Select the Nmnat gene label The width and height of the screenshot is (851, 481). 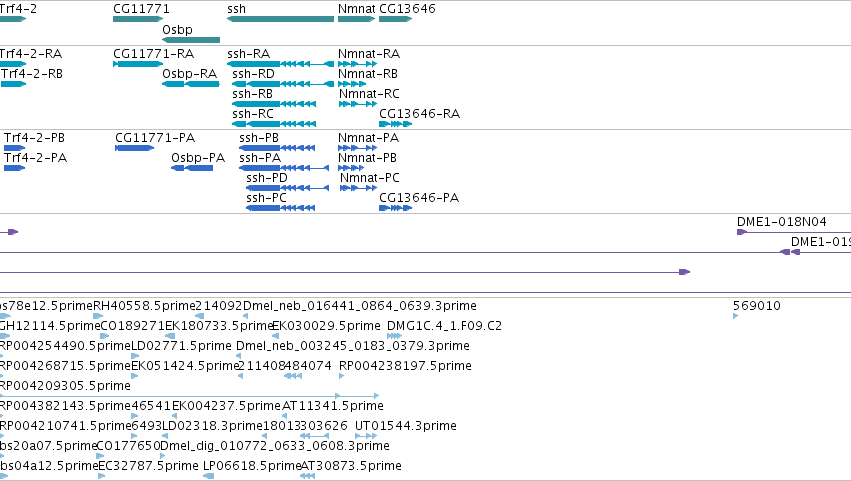tap(356, 9)
